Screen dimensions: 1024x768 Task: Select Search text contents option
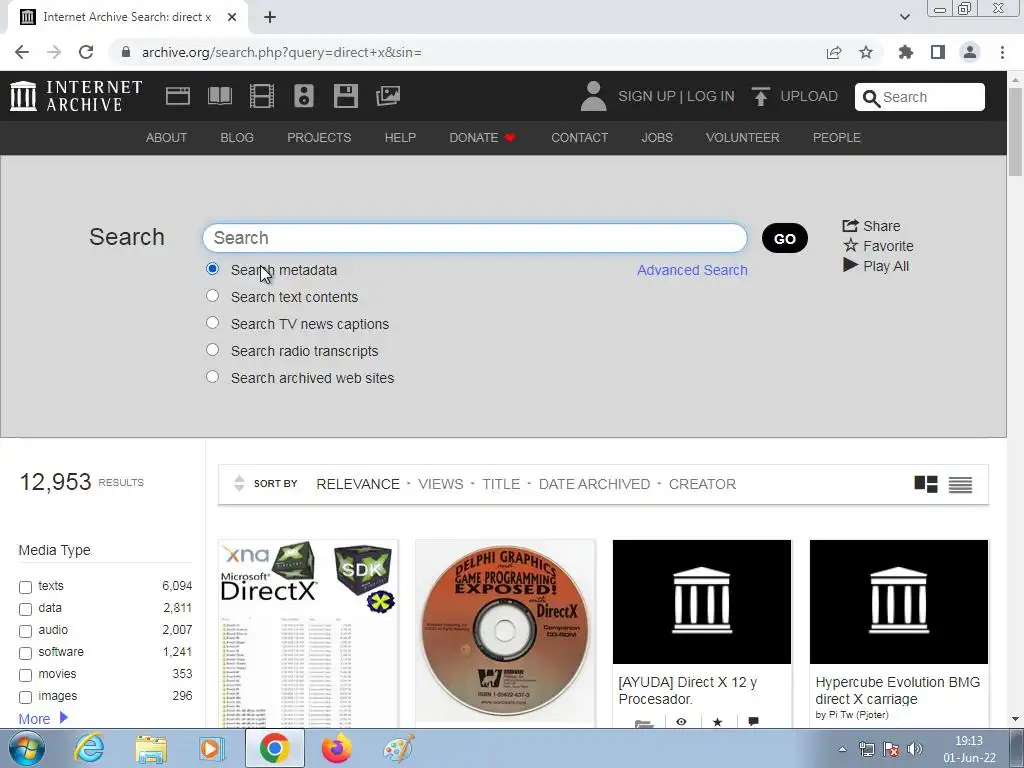[x=212, y=296]
